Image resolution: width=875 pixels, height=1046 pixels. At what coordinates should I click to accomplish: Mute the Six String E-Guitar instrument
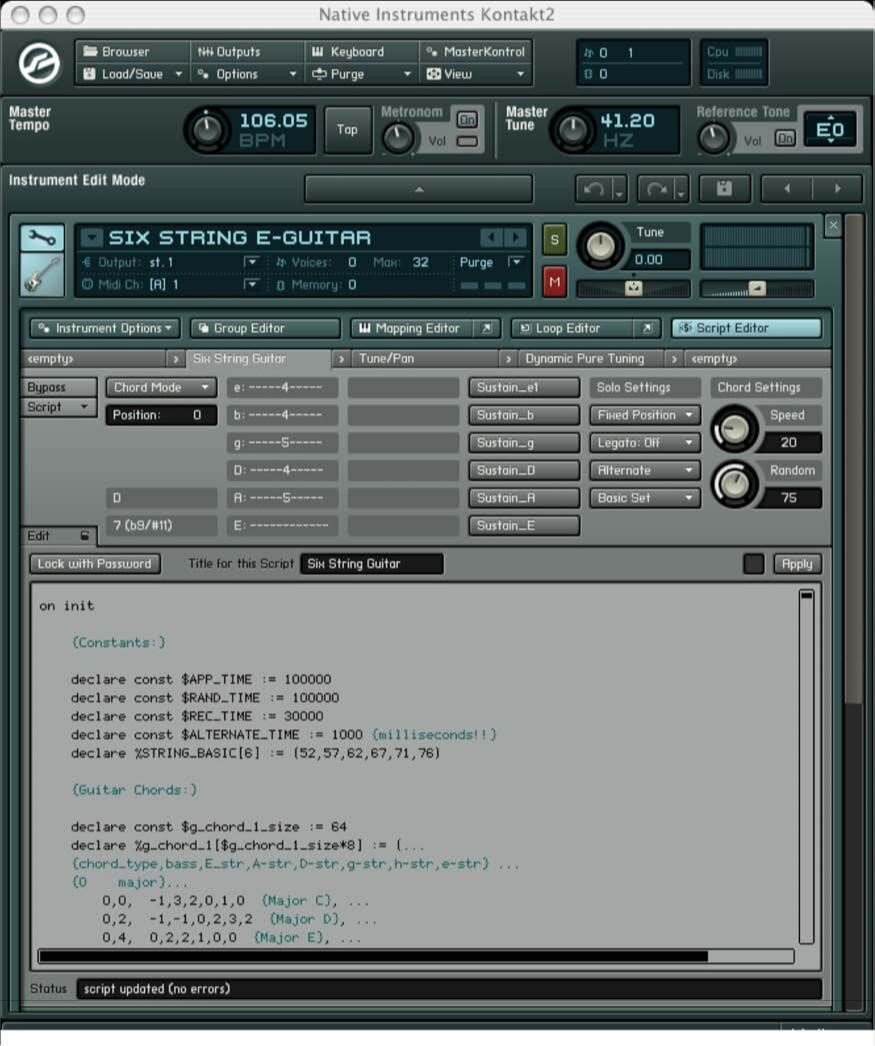pos(554,282)
